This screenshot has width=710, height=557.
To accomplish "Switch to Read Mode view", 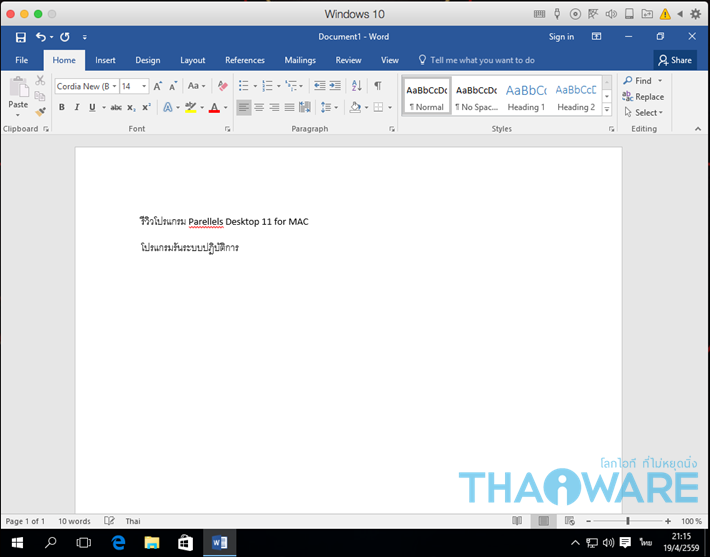I will (517, 521).
